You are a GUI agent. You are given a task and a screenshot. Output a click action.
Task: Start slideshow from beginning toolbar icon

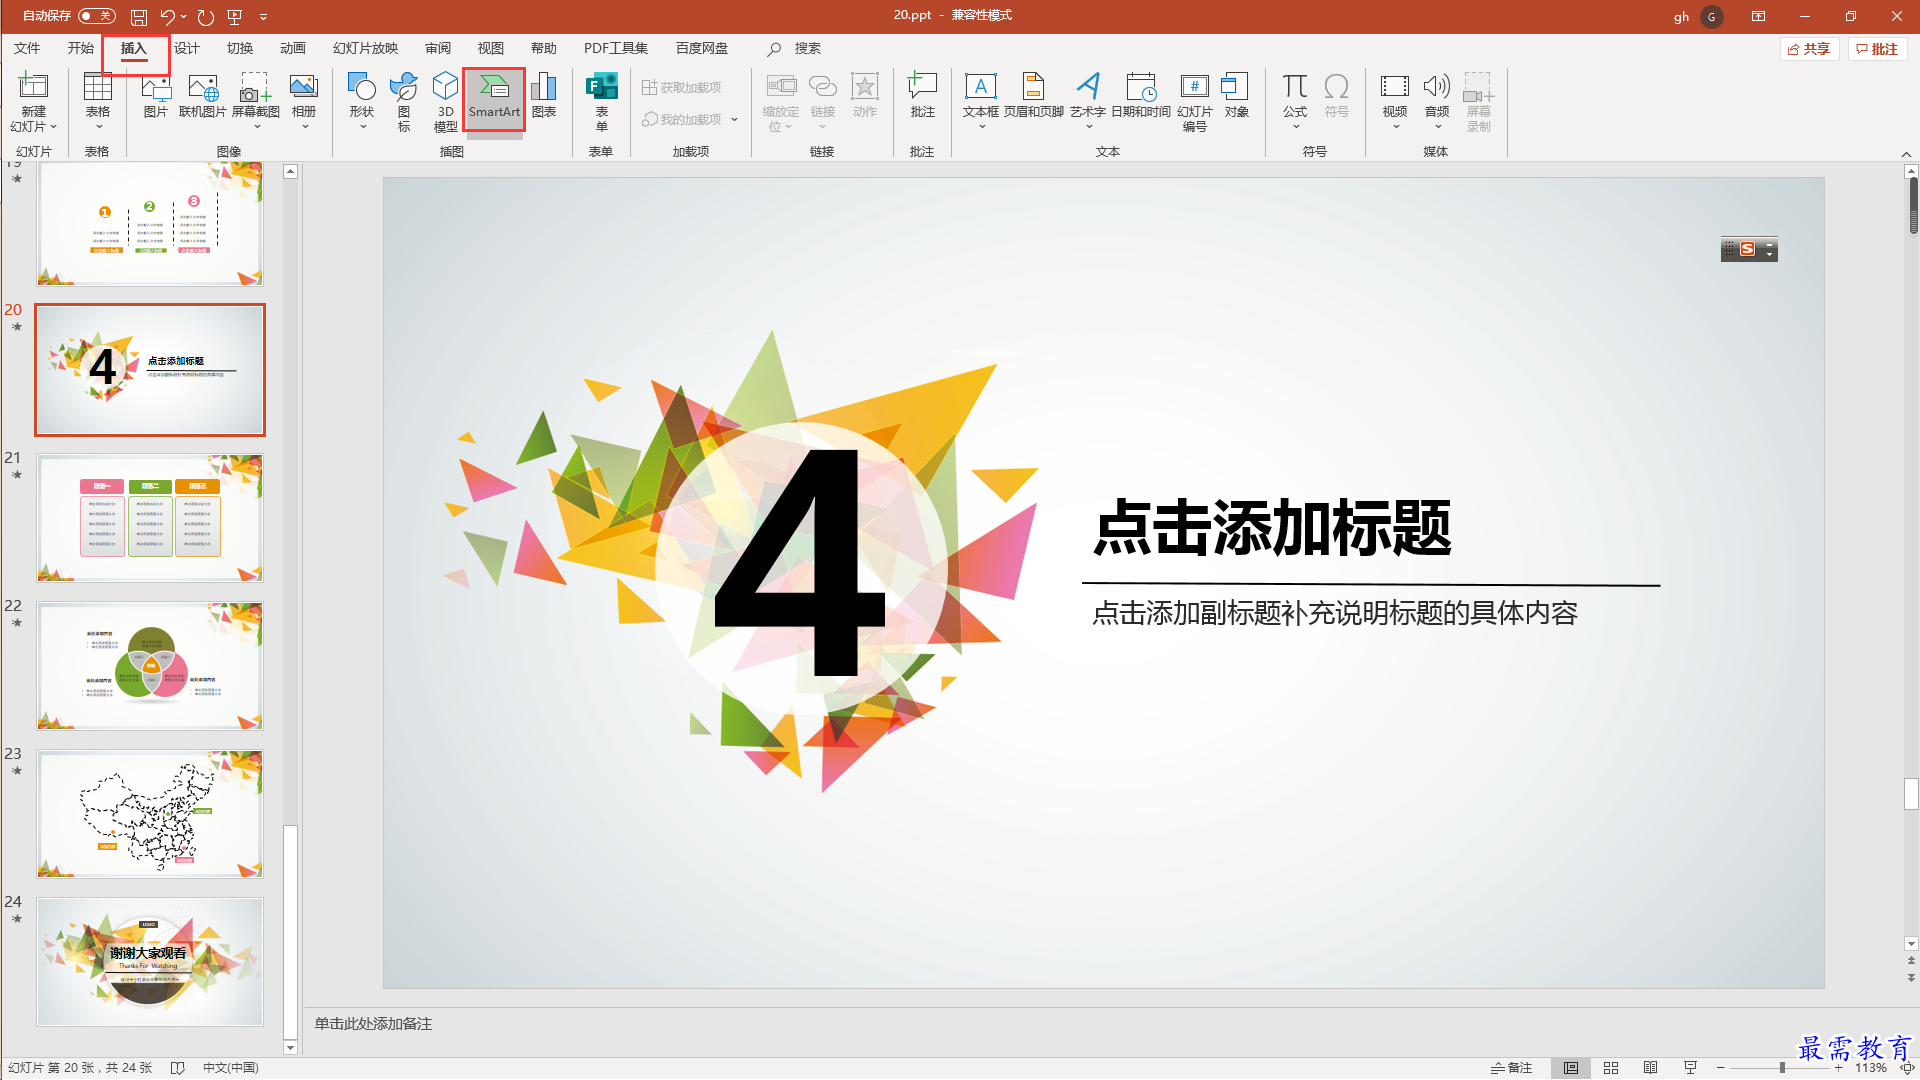tap(235, 17)
